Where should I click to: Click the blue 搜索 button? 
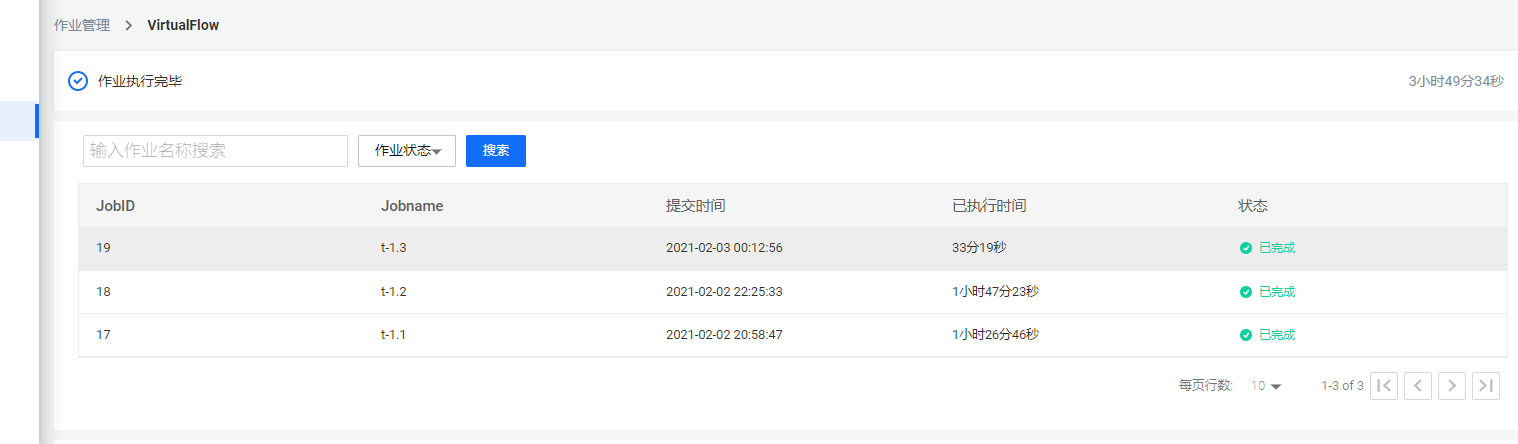point(496,151)
